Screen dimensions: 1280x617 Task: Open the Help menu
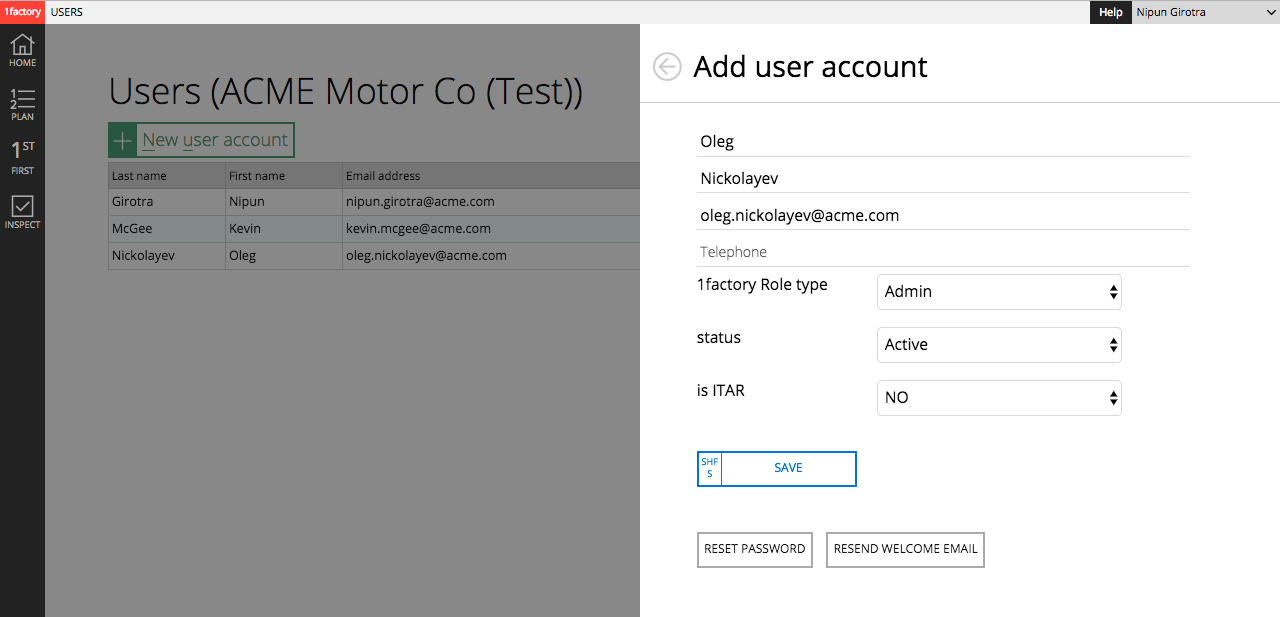coord(1110,12)
